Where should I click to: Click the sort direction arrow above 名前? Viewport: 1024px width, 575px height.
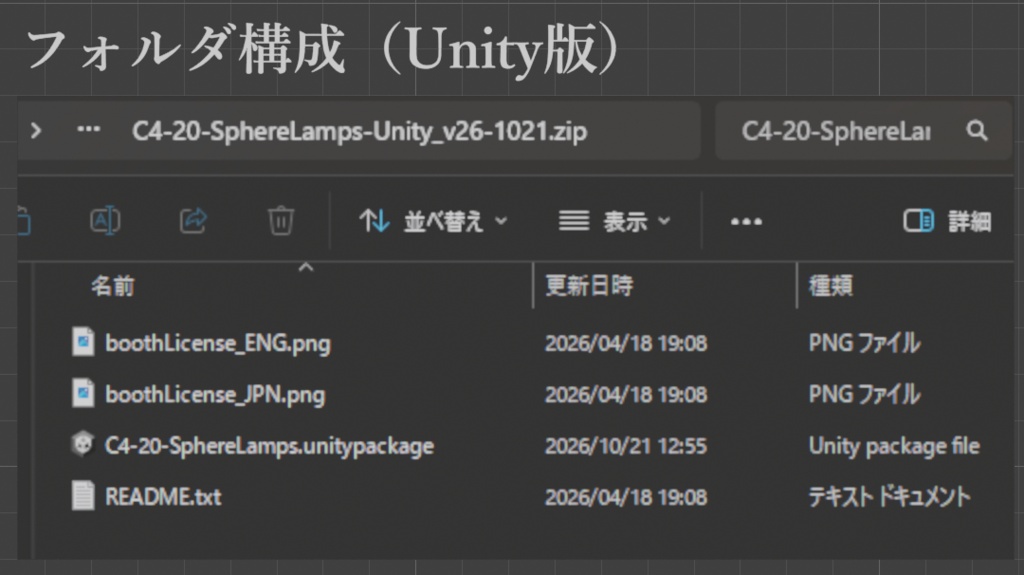click(306, 267)
